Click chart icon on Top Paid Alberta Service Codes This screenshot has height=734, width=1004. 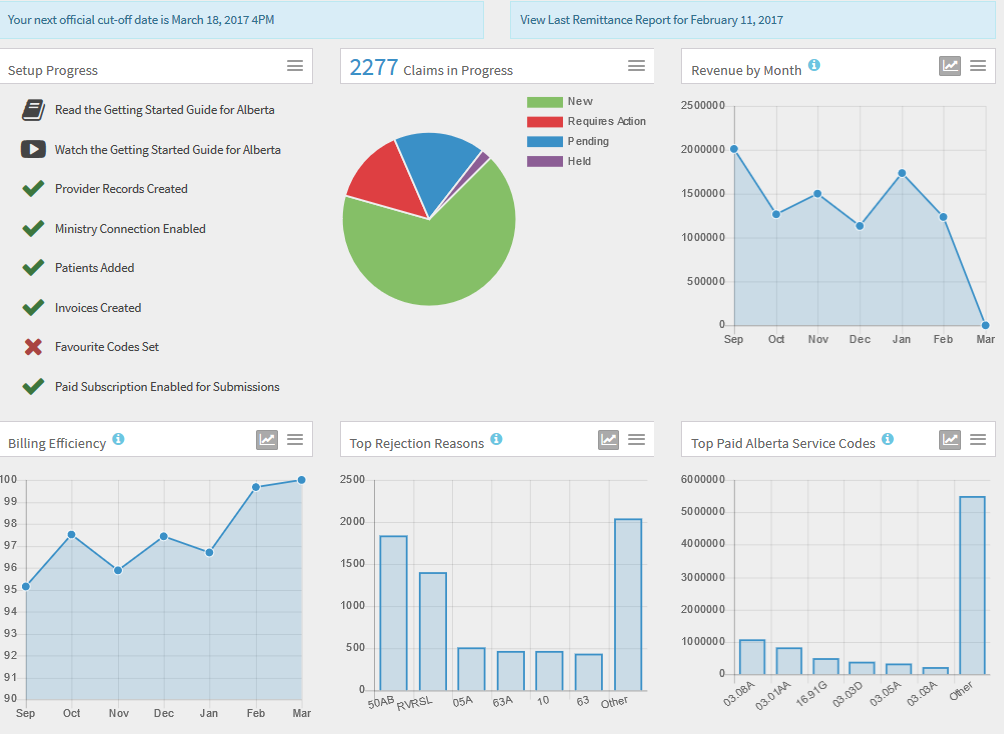coord(950,439)
